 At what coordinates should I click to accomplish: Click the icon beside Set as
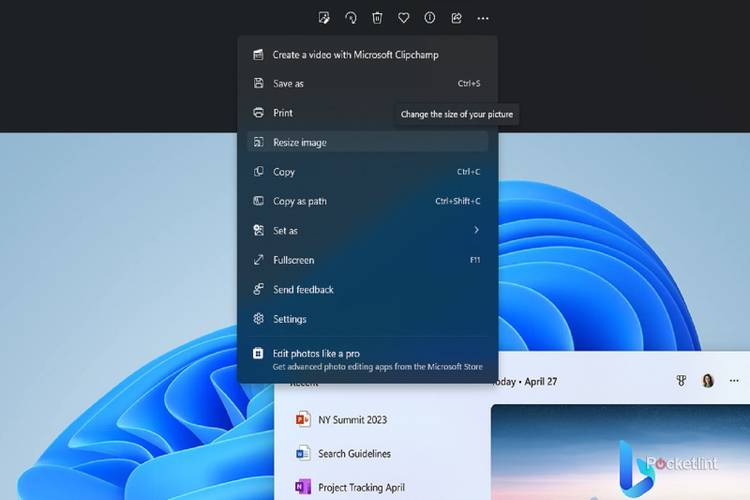(258, 230)
